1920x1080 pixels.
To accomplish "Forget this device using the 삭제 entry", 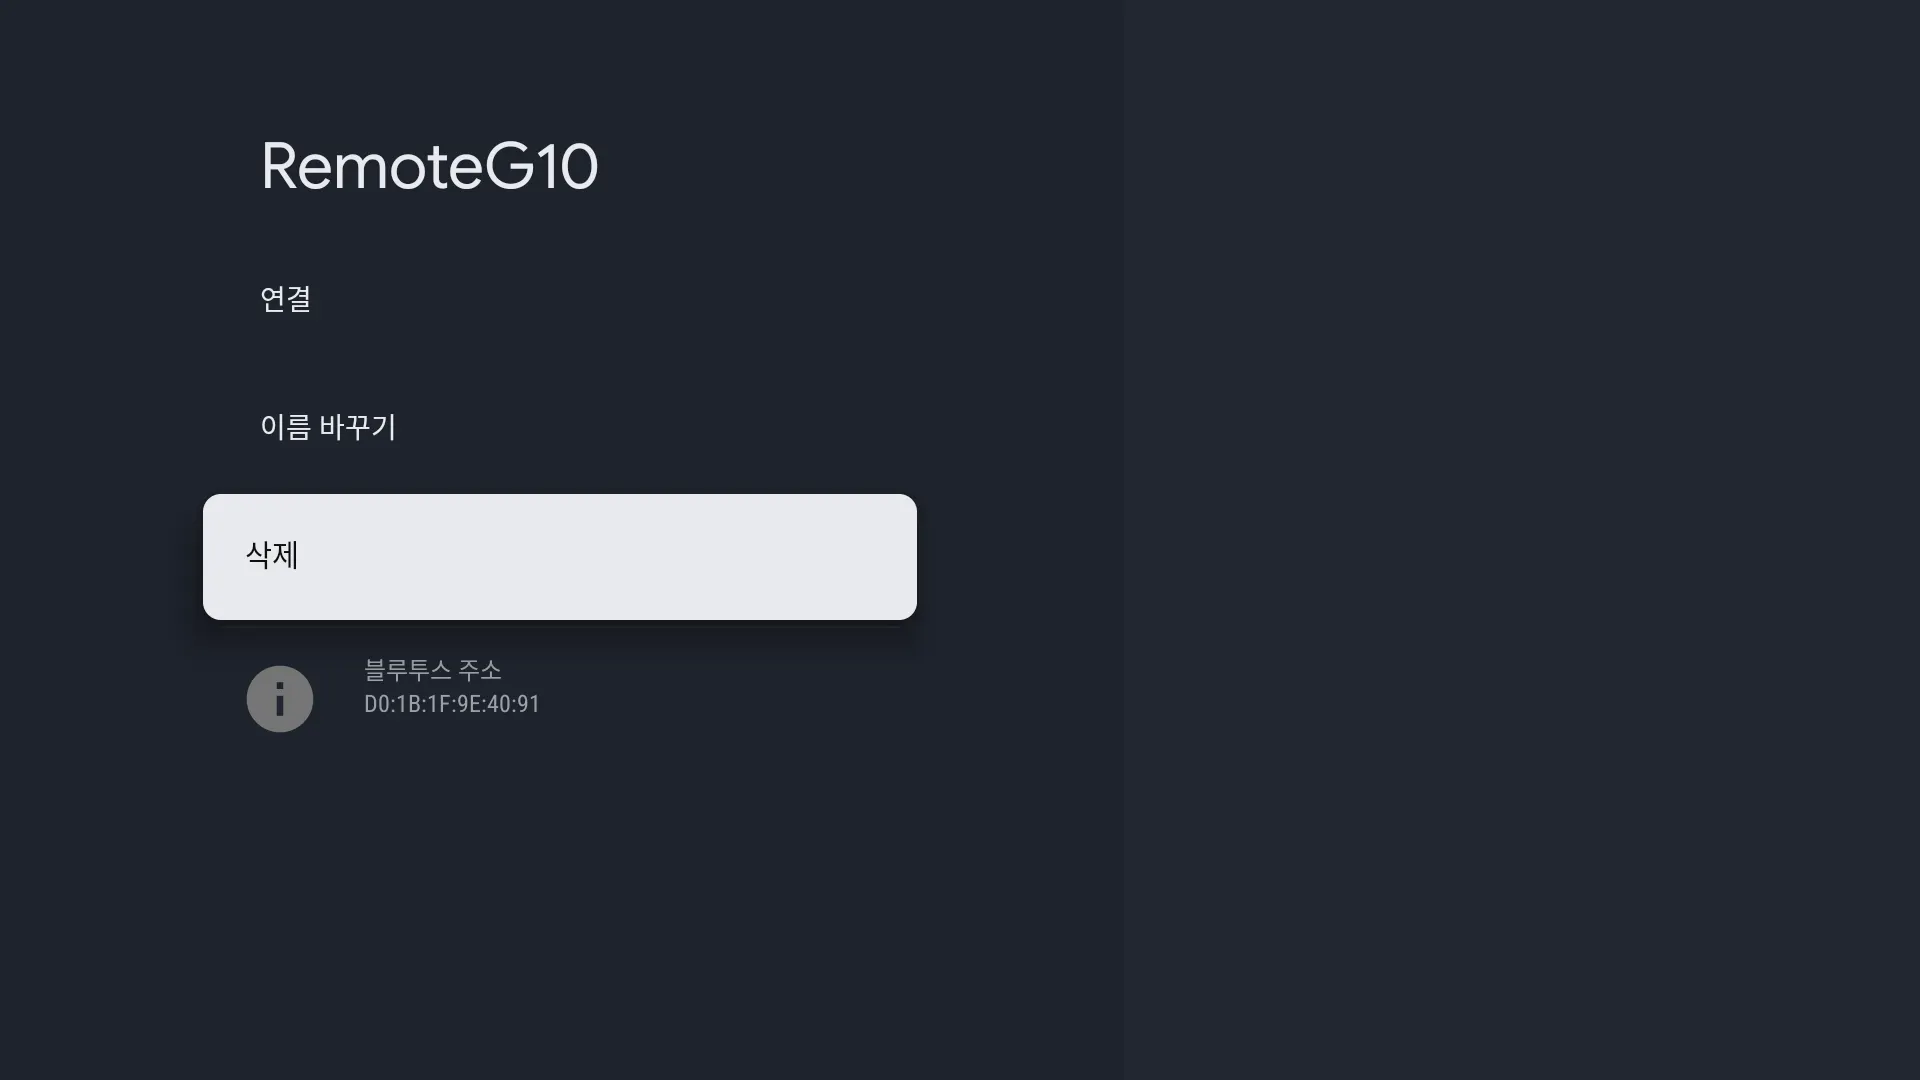I will click(x=559, y=557).
